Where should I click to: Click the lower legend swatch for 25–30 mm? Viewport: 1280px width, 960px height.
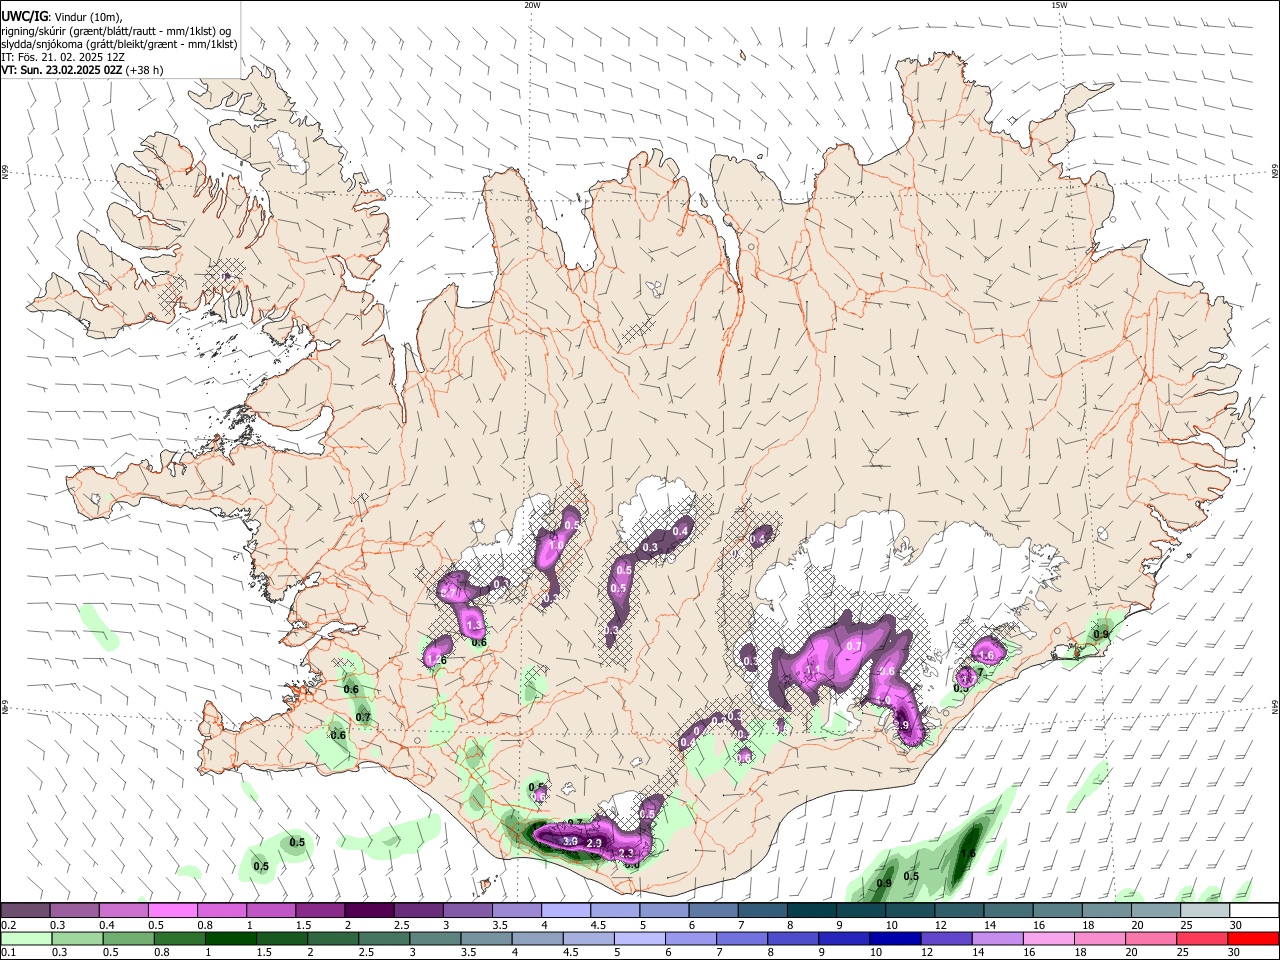(x=1202, y=938)
